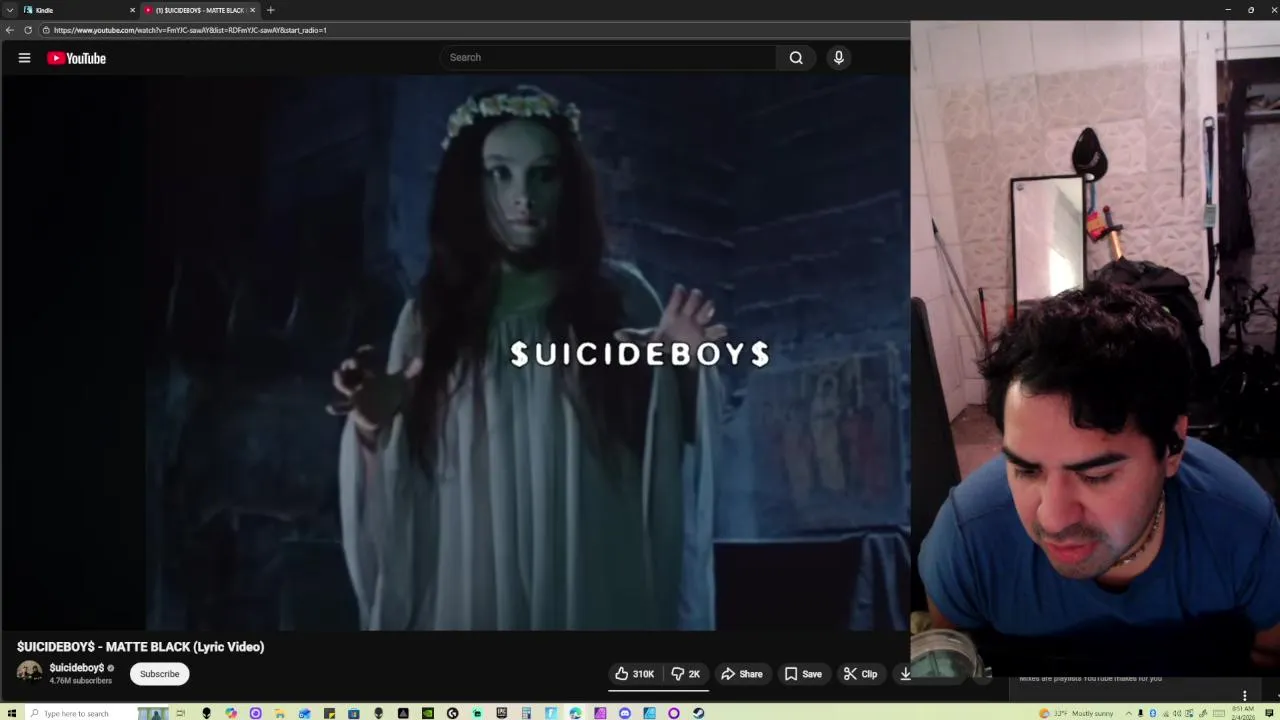
Task: View site info lock icon
Action: [x=46, y=30]
